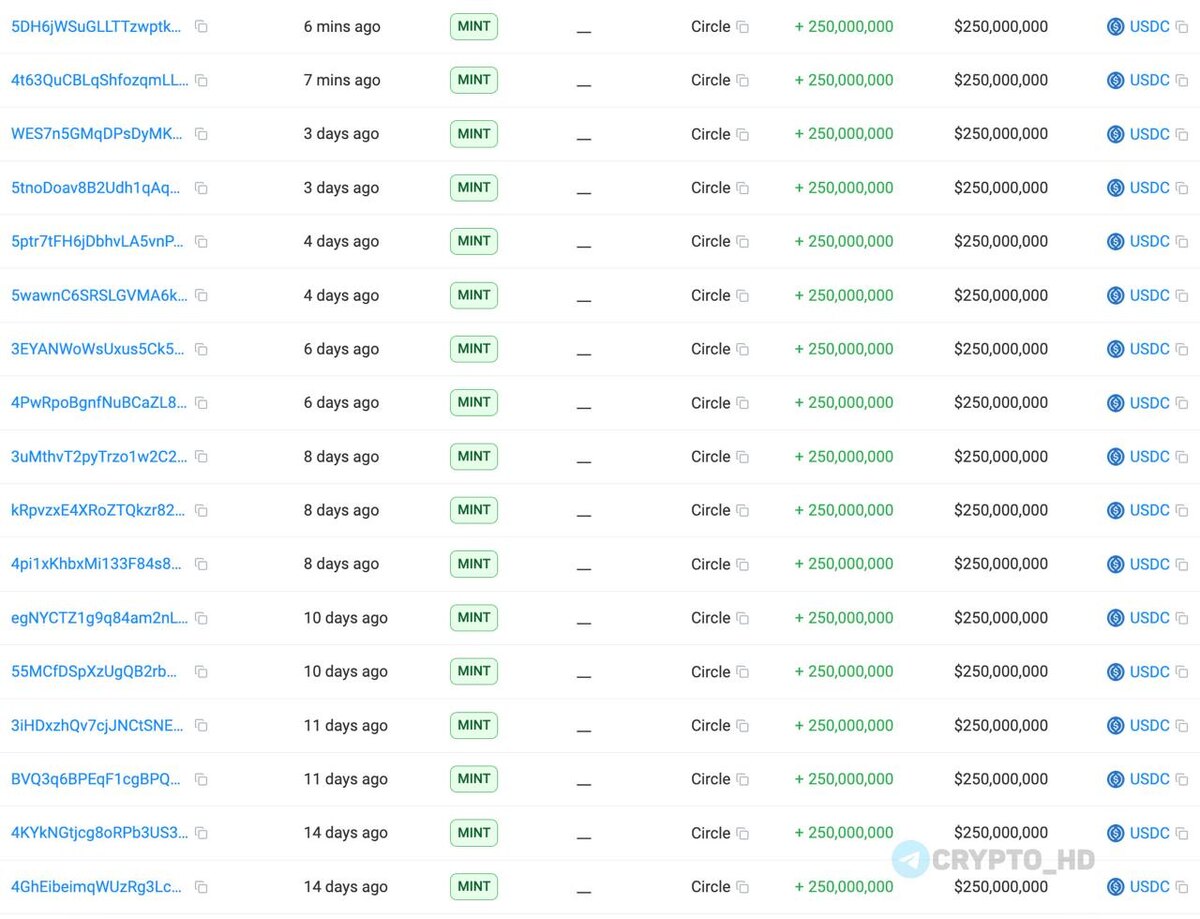Copy the WES7n5GMqDPsDyMK signature
This screenshot has width=1200, height=919.
coord(201,134)
